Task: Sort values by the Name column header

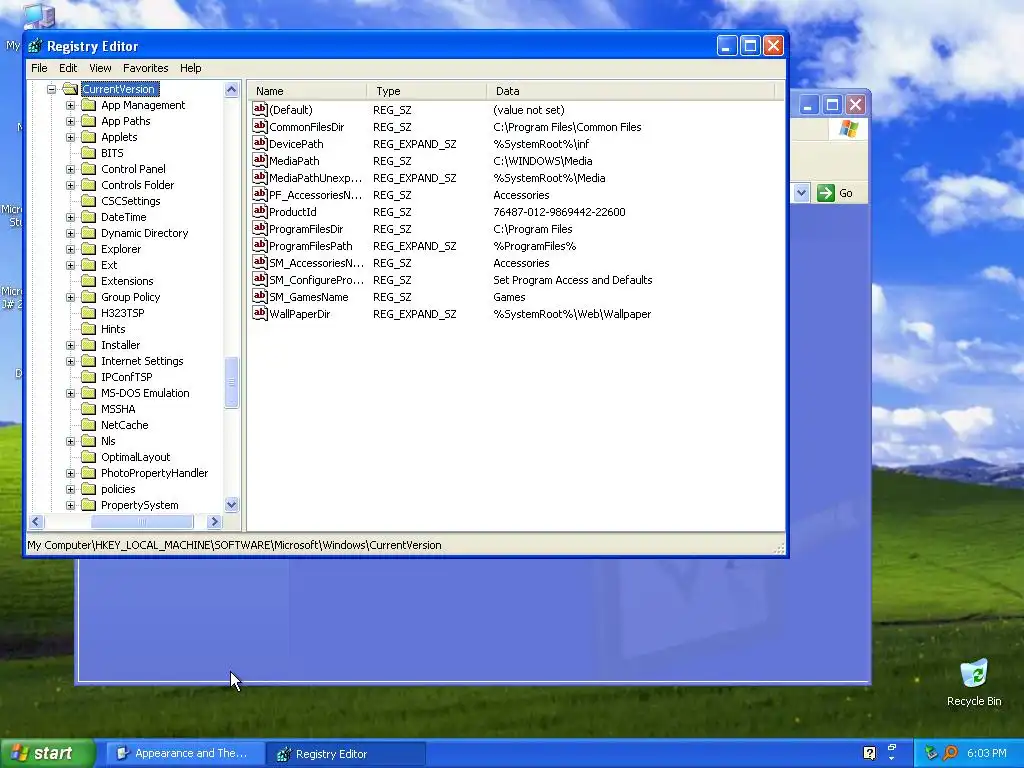Action: tap(307, 91)
